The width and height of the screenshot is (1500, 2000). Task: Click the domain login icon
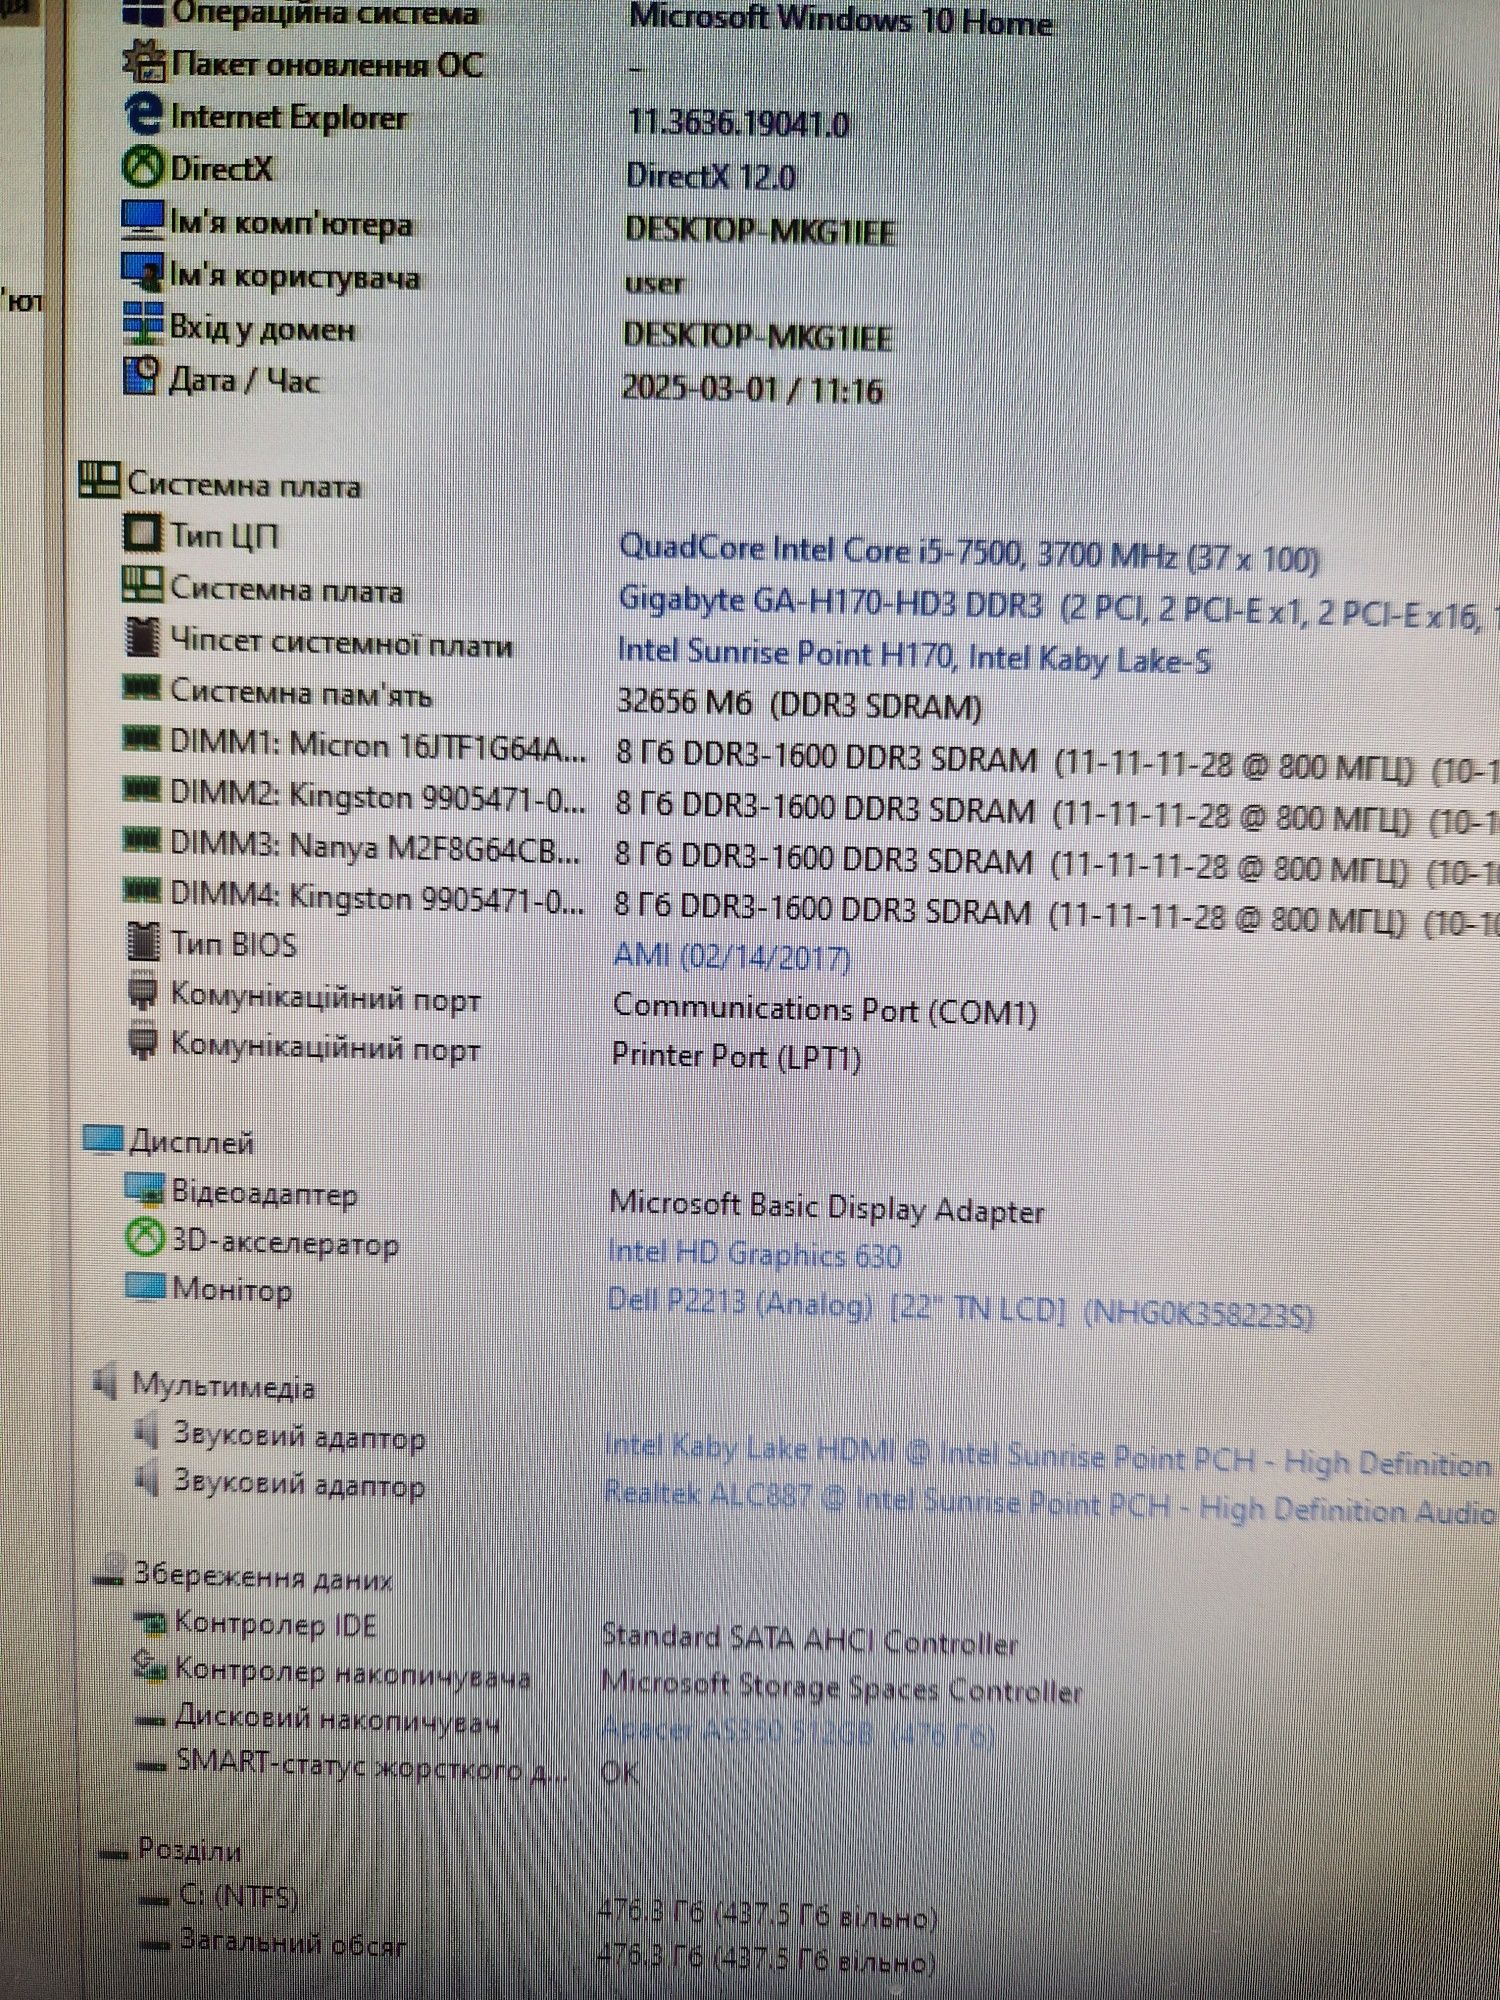click(142, 323)
